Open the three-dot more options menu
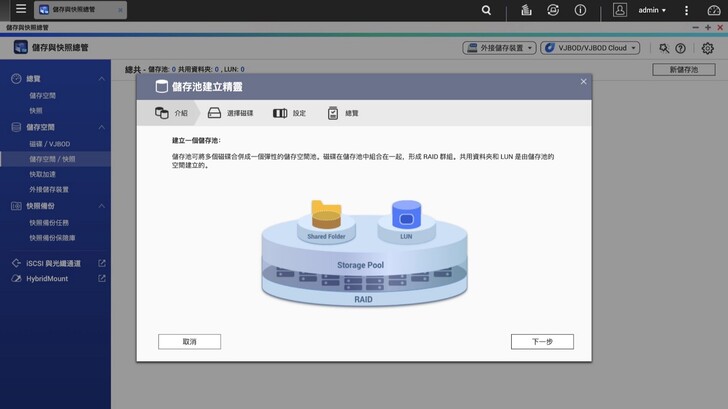The height and width of the screenshot is (409, 728). [686, 10]
